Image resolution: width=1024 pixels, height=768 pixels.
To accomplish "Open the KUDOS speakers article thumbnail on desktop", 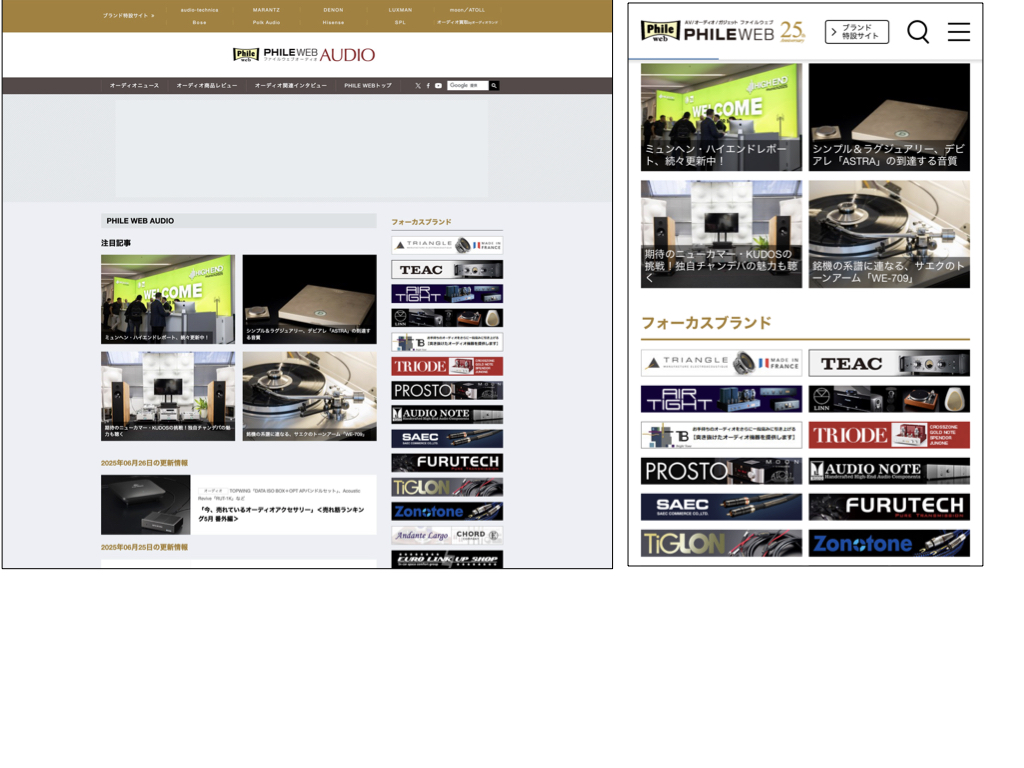I will (x=168, y=396).
